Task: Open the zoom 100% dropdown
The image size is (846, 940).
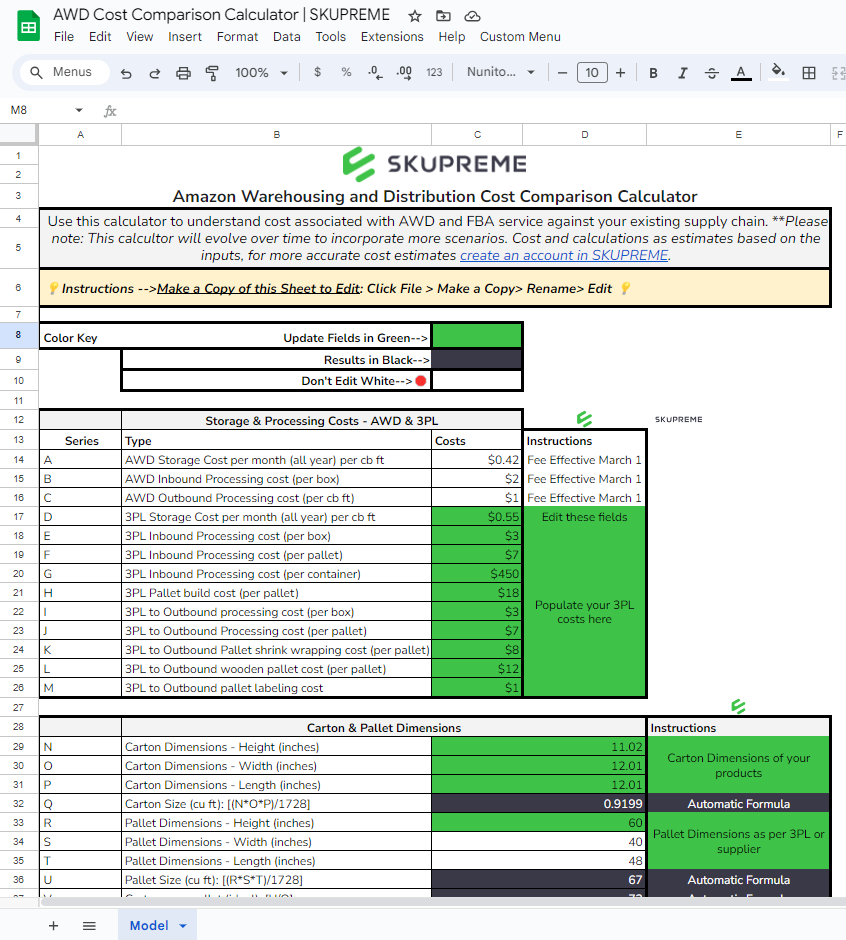Action: point(261,73)
